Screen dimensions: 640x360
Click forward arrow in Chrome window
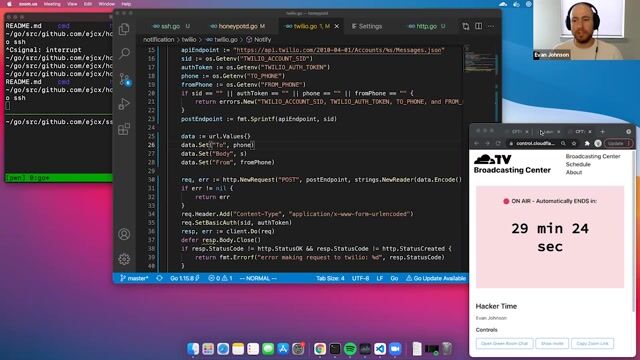click(x=487, y=143)
